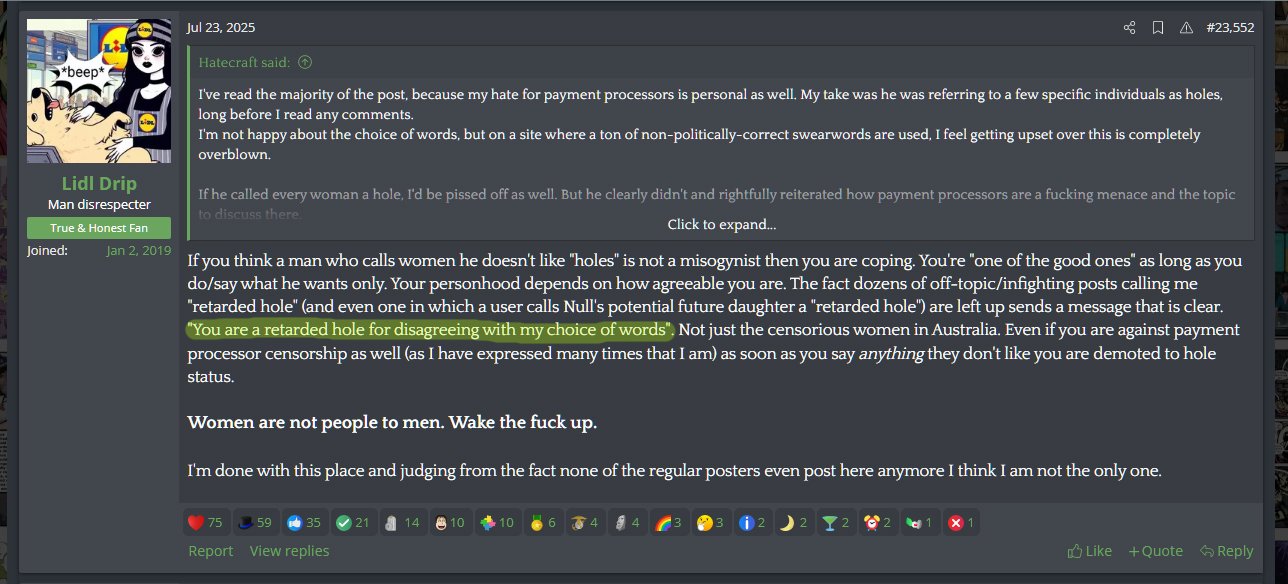Image resolution: width=1288 pixels, height=584 pixels.
Task: Click the blue thumbs up reaction with 35
Action: point(303,522)
